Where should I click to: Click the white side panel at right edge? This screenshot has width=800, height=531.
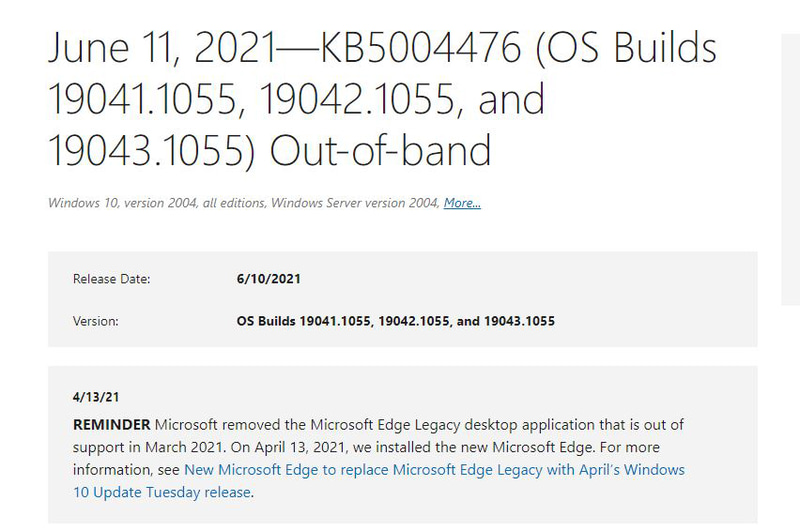[790, 150]
